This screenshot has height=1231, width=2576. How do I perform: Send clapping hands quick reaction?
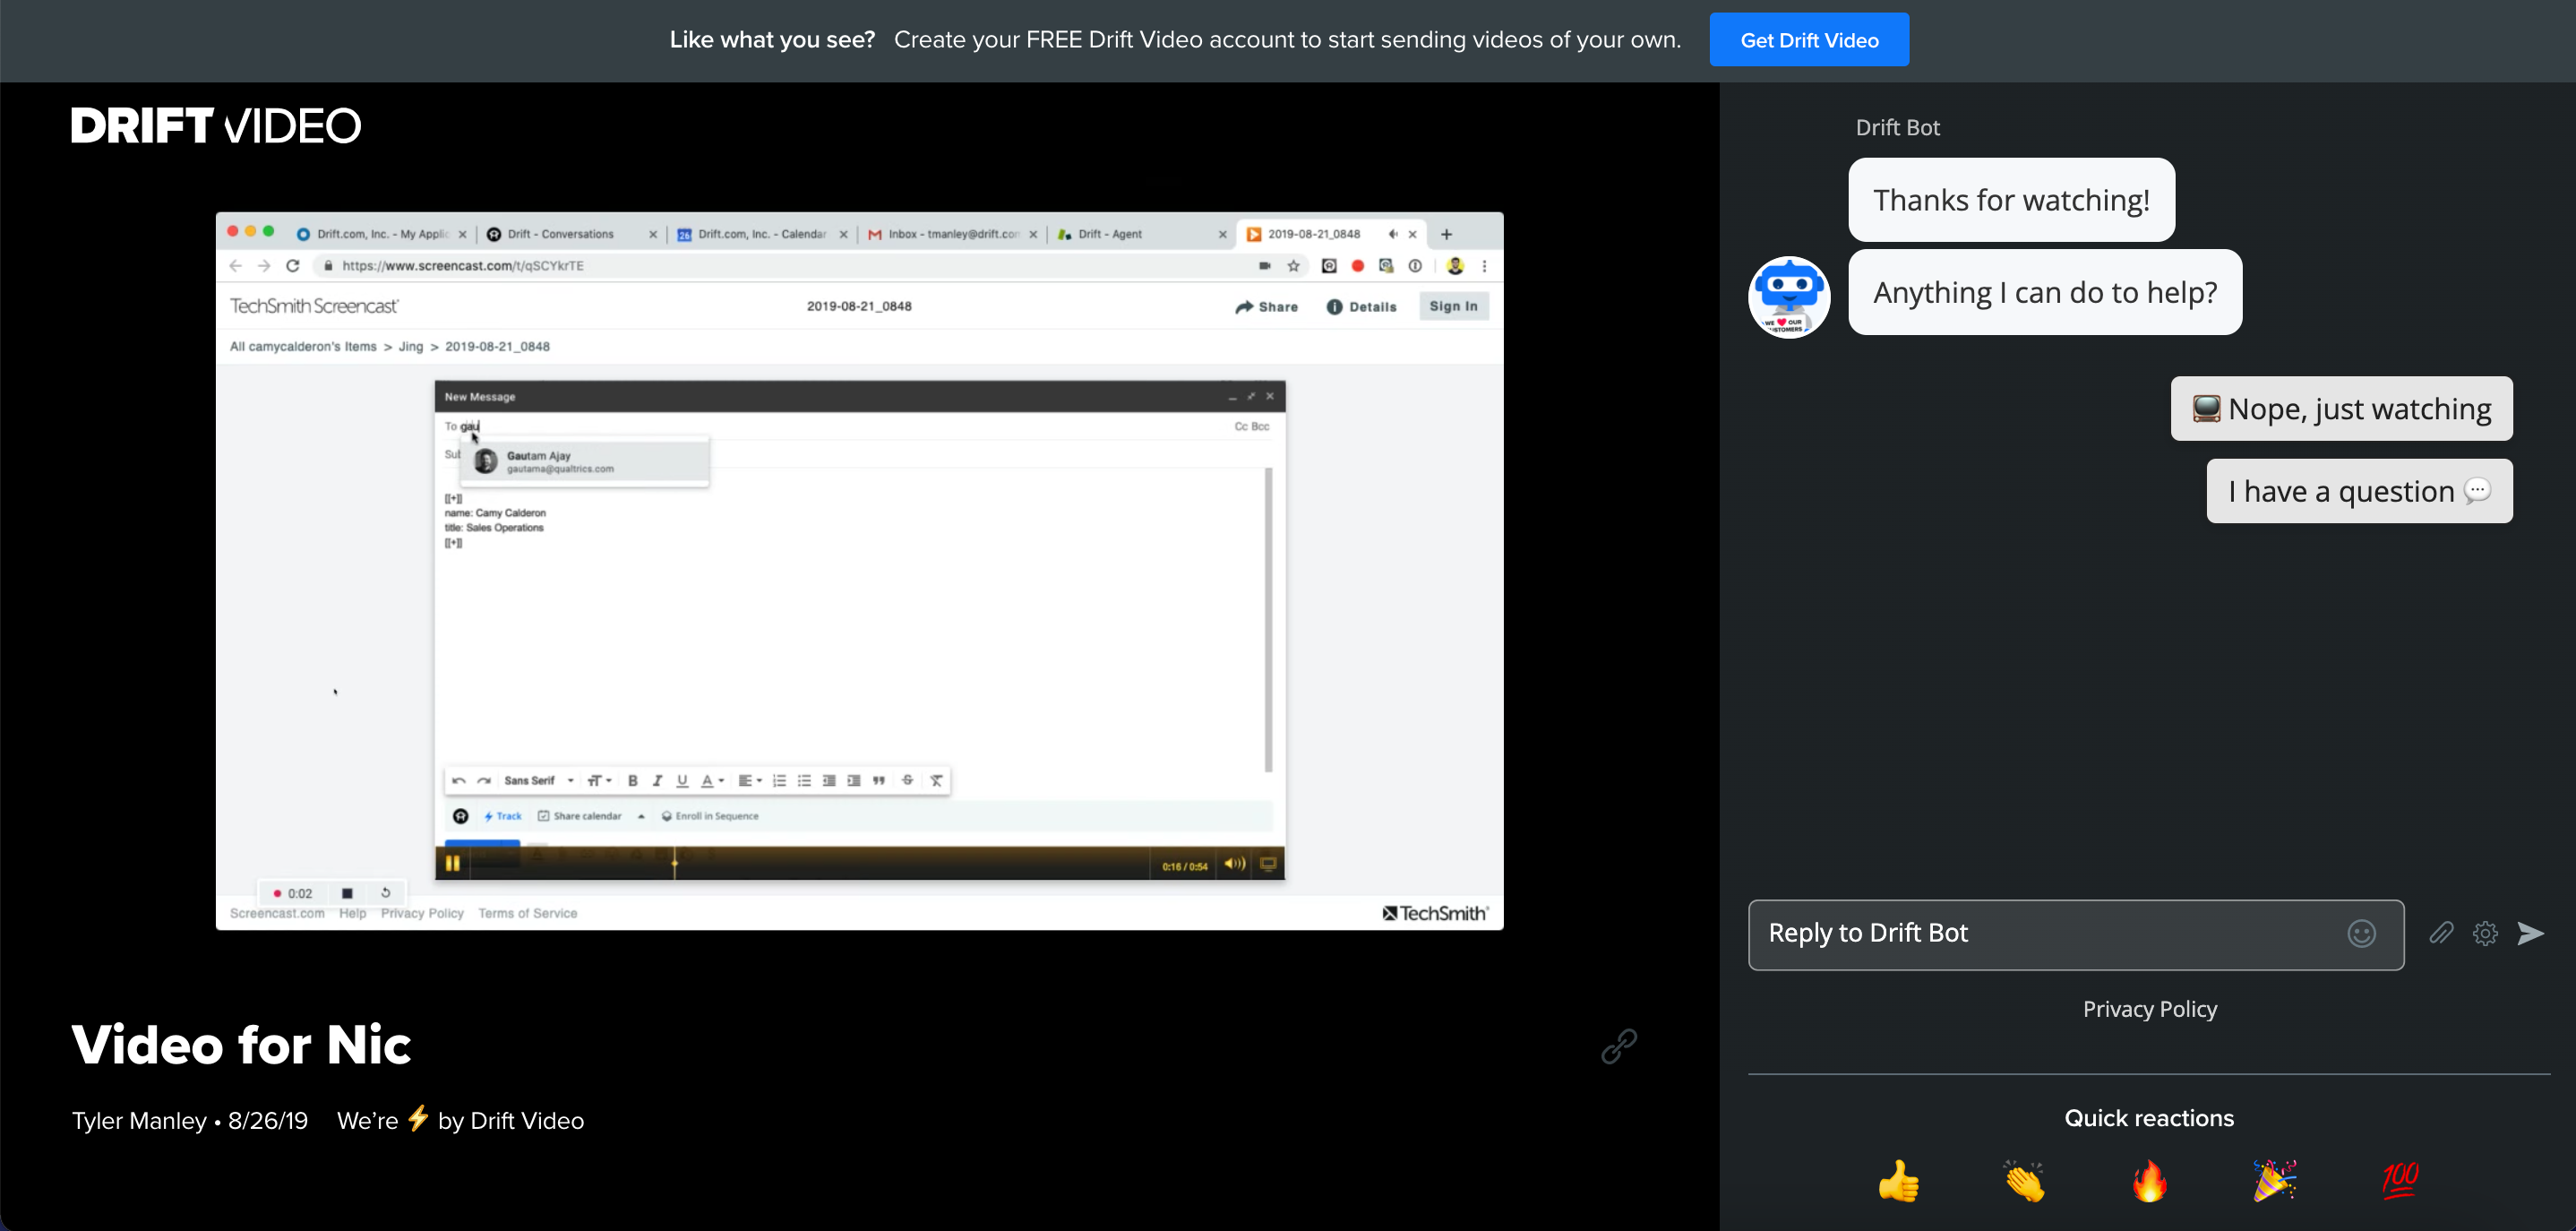(x=2024, y=1181)
